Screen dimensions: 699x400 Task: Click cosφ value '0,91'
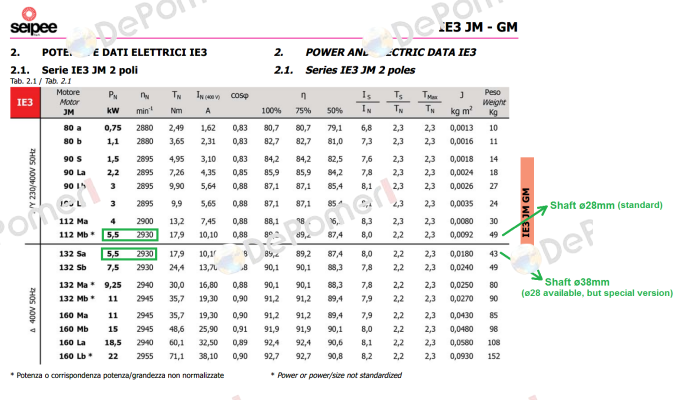pyautogui.click(x=240, y=329)
